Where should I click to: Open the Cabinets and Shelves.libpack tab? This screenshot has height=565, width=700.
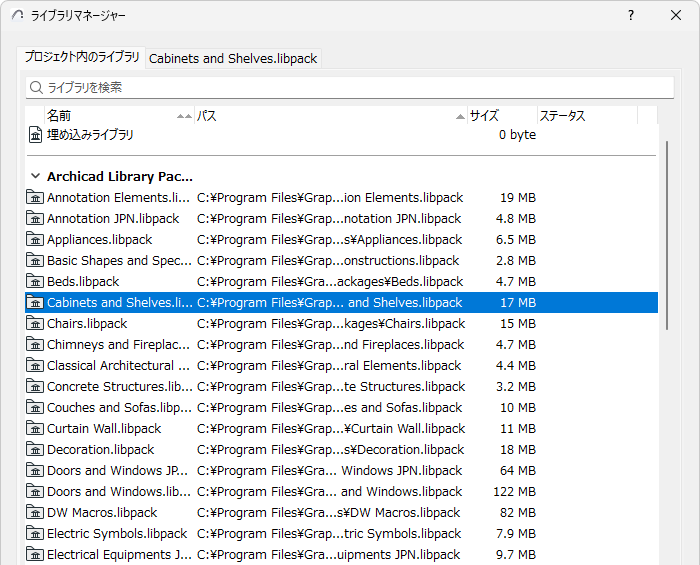233,58
